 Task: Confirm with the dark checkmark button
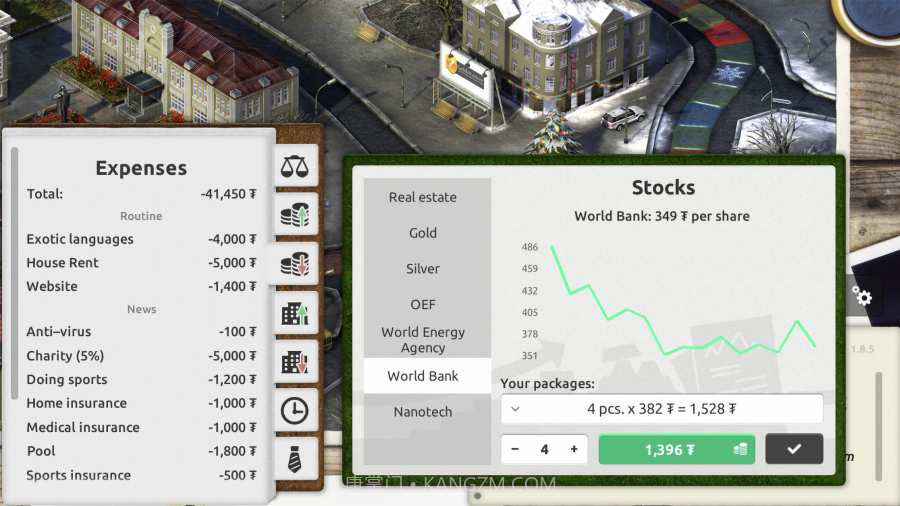pyautogui.click(x=794, y=449)
